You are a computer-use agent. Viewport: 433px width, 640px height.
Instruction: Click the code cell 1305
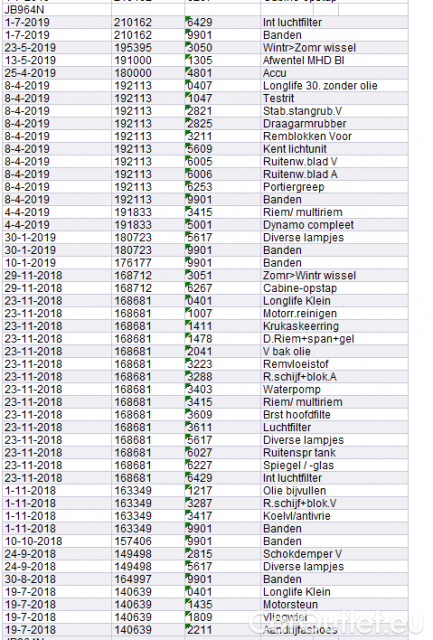[x=222, y=60]
